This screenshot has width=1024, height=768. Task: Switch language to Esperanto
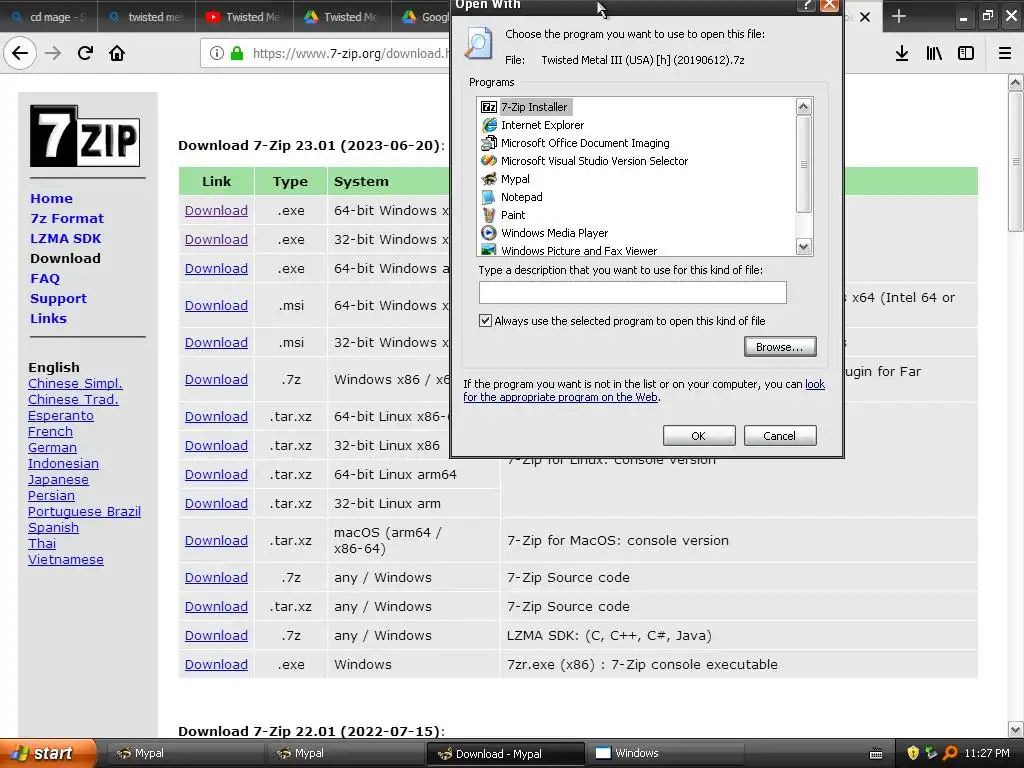point(61,415)
